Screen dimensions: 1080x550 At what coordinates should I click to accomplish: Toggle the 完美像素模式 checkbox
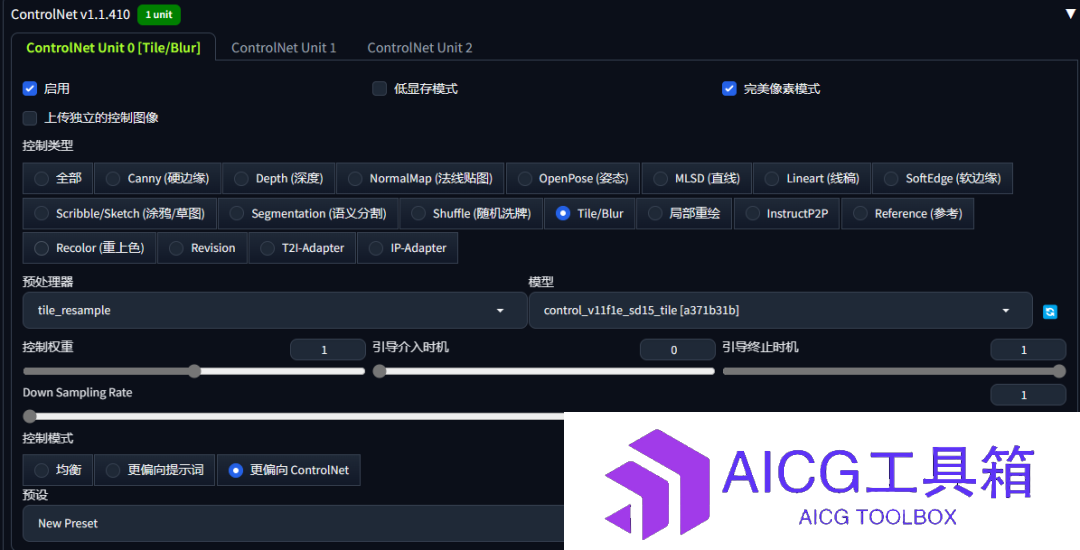[729, 88]
